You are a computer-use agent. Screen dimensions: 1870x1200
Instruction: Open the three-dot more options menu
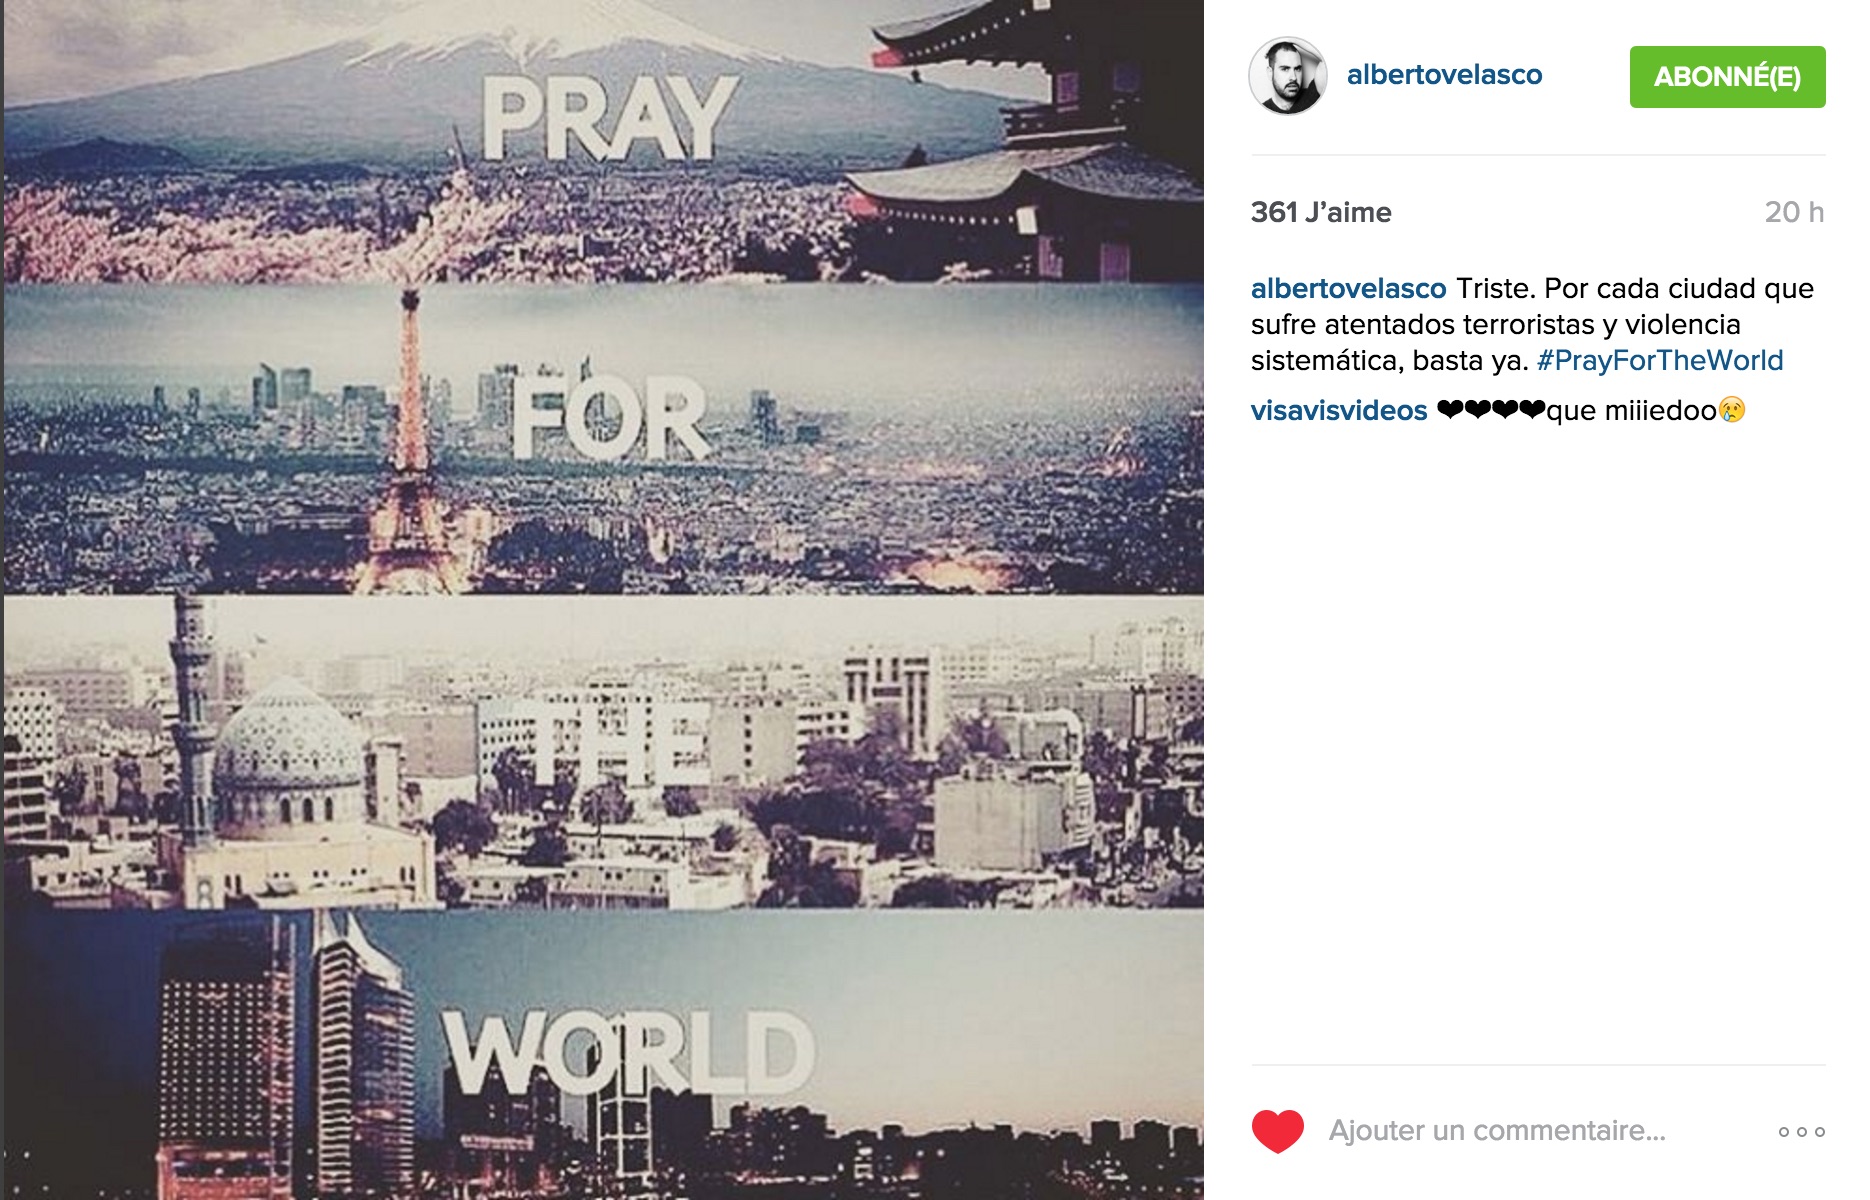tap(1801, 1132)
